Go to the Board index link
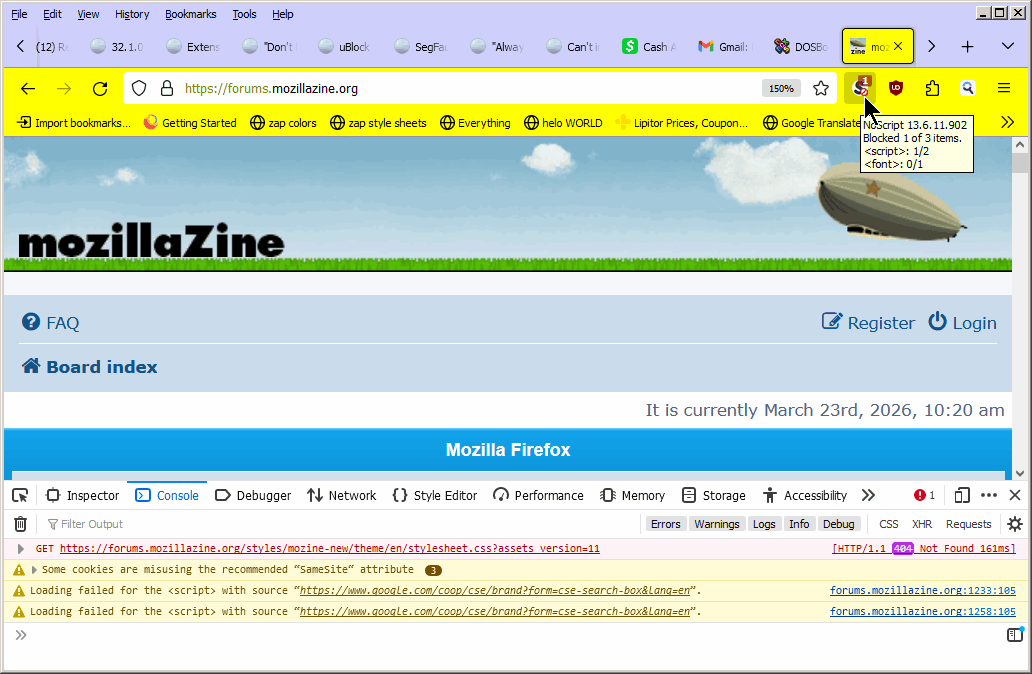This screenshot has height=674, width=1032. click(x=90, y=367)
